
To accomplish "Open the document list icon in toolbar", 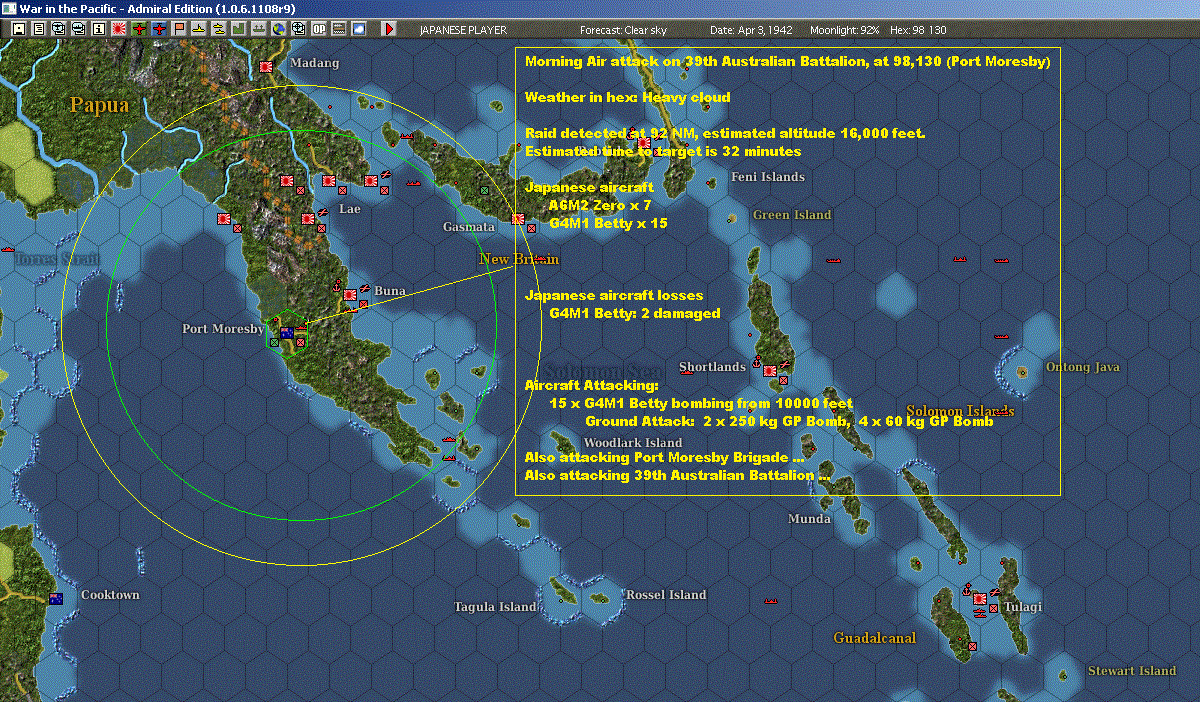I will click(39, 30).
